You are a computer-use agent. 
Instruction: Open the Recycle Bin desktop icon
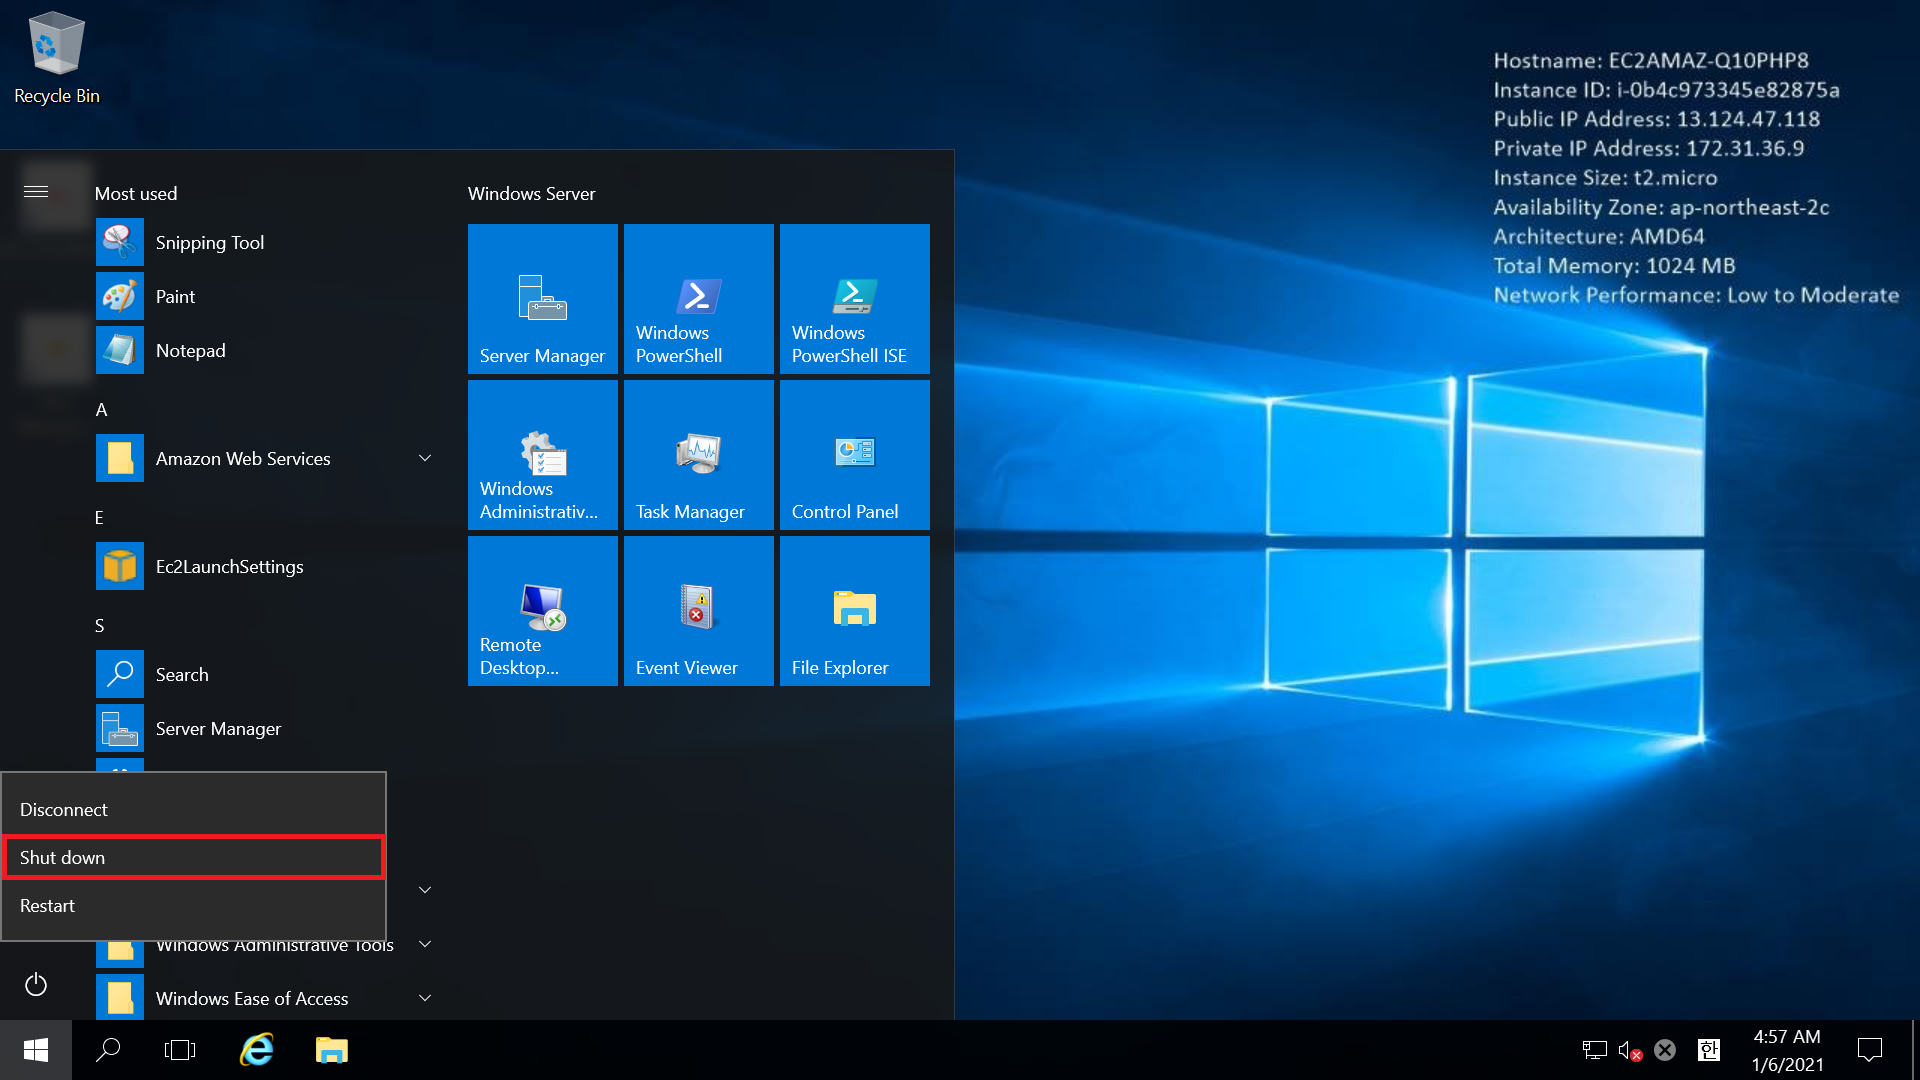tap(57, 58)
